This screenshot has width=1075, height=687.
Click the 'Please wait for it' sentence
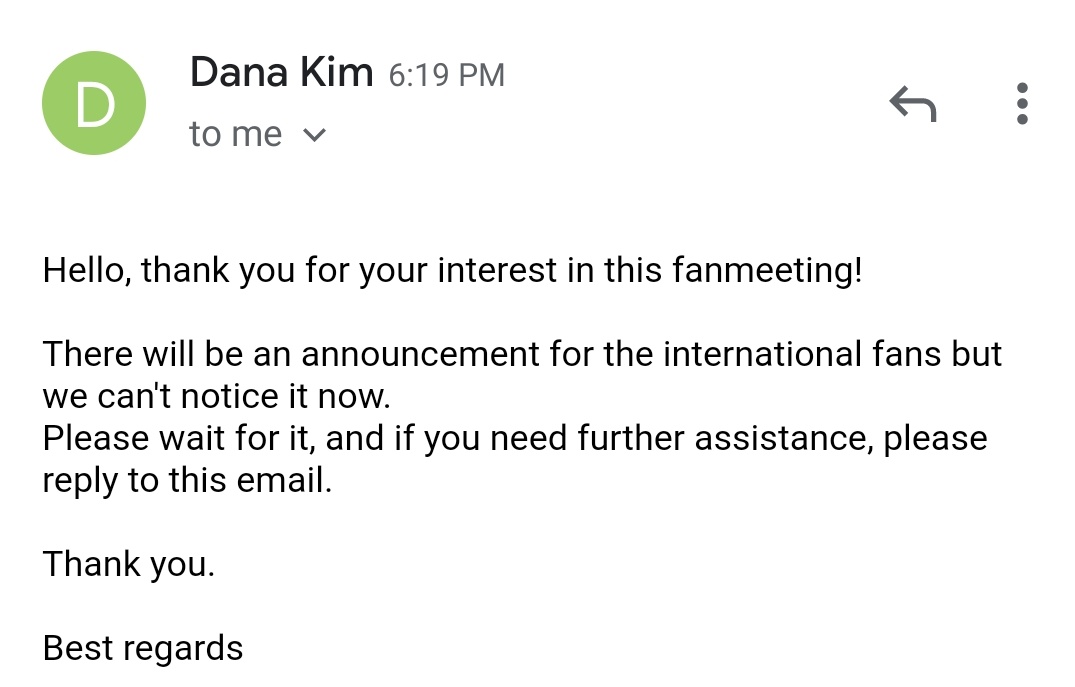[x=515, y=439]
